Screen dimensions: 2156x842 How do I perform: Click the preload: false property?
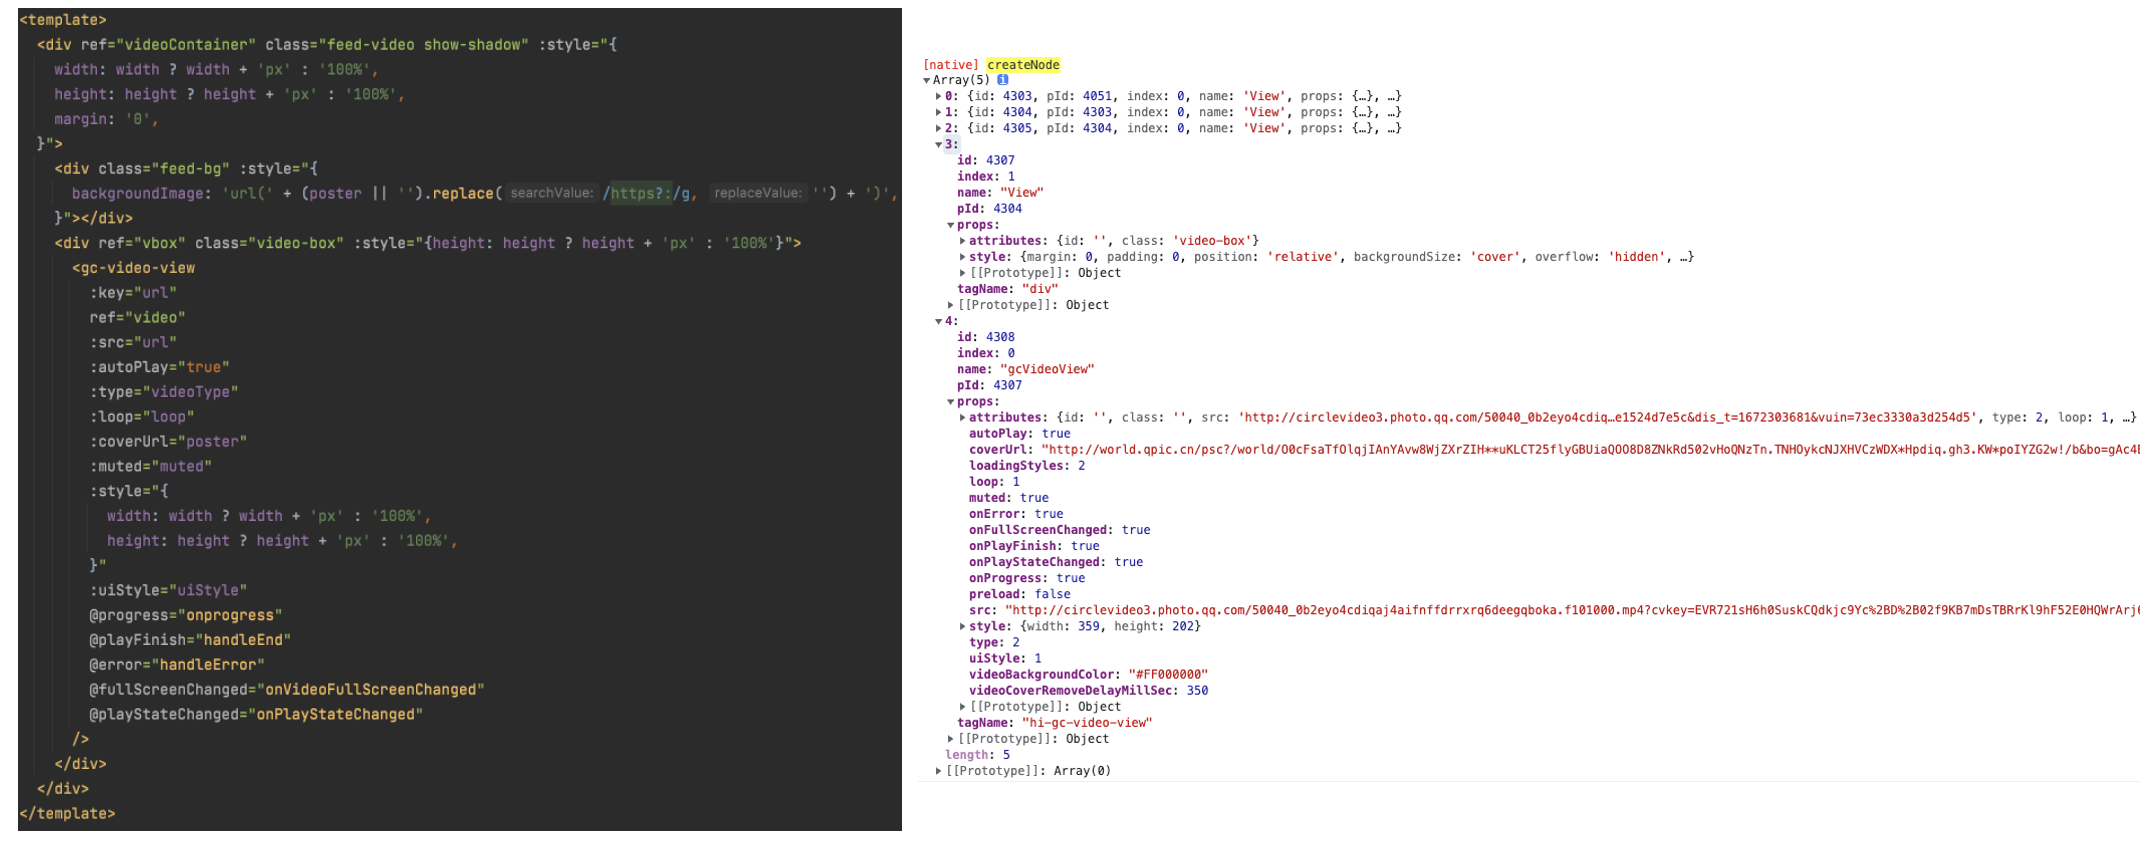pyautogui.click(x=1019, y=594)
